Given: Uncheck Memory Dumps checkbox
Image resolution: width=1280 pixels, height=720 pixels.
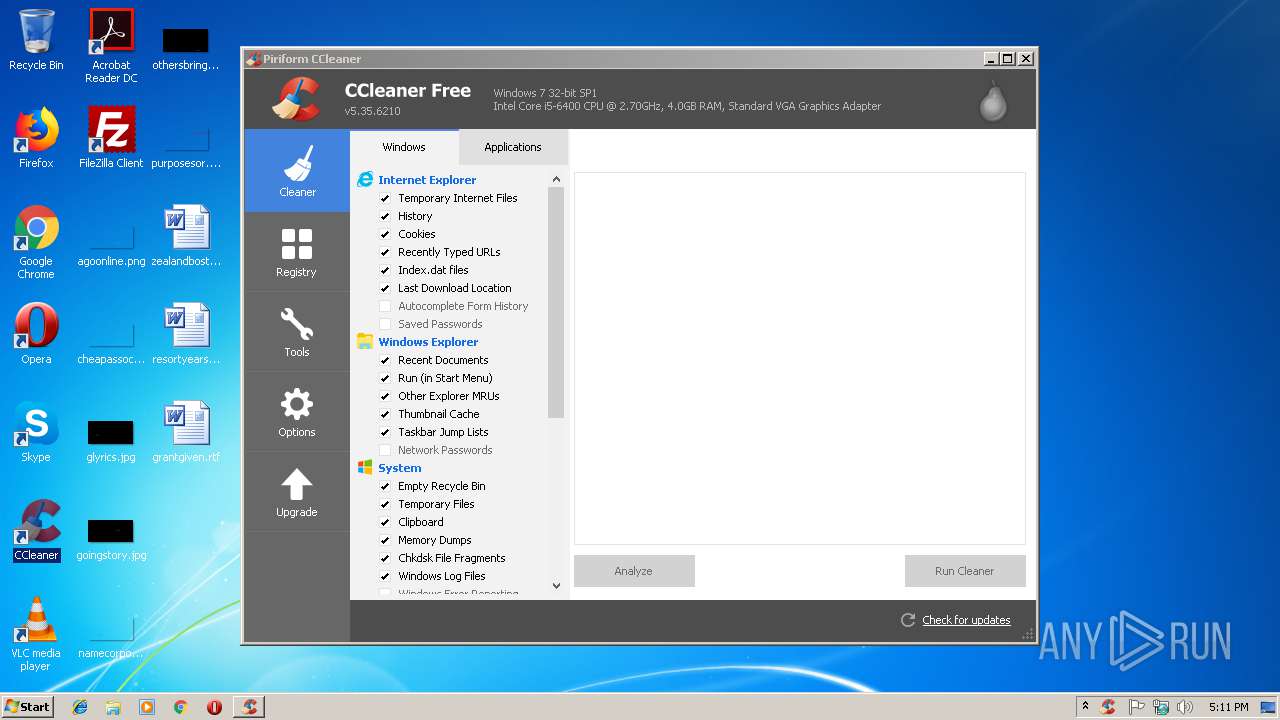Looking at the screenshot, I should pyautogui.click(x=385, y=540).
